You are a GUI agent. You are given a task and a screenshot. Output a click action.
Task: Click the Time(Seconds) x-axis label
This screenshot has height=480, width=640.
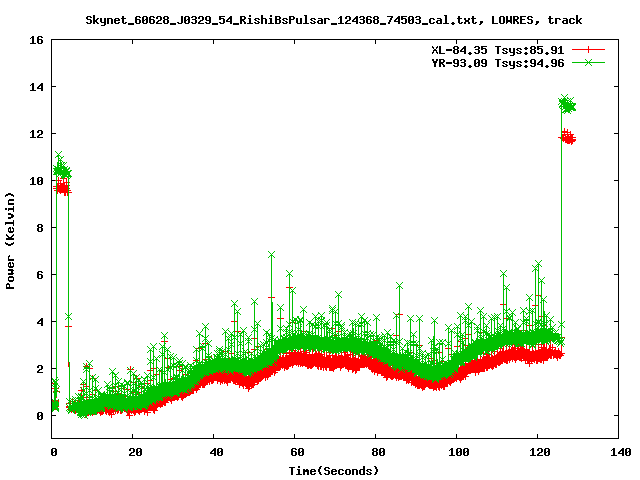click(334, 471)
